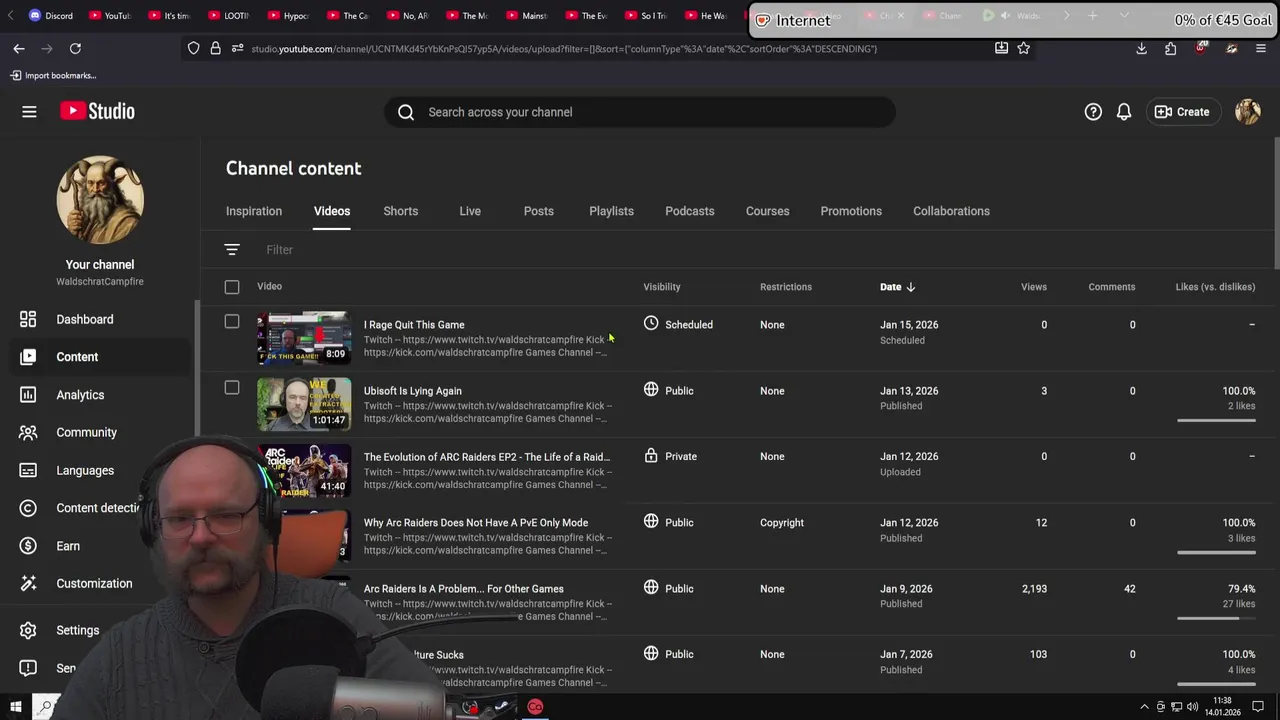The image size is (1280, 720).
Task: Open the notifications bell
Action: 1124,112
